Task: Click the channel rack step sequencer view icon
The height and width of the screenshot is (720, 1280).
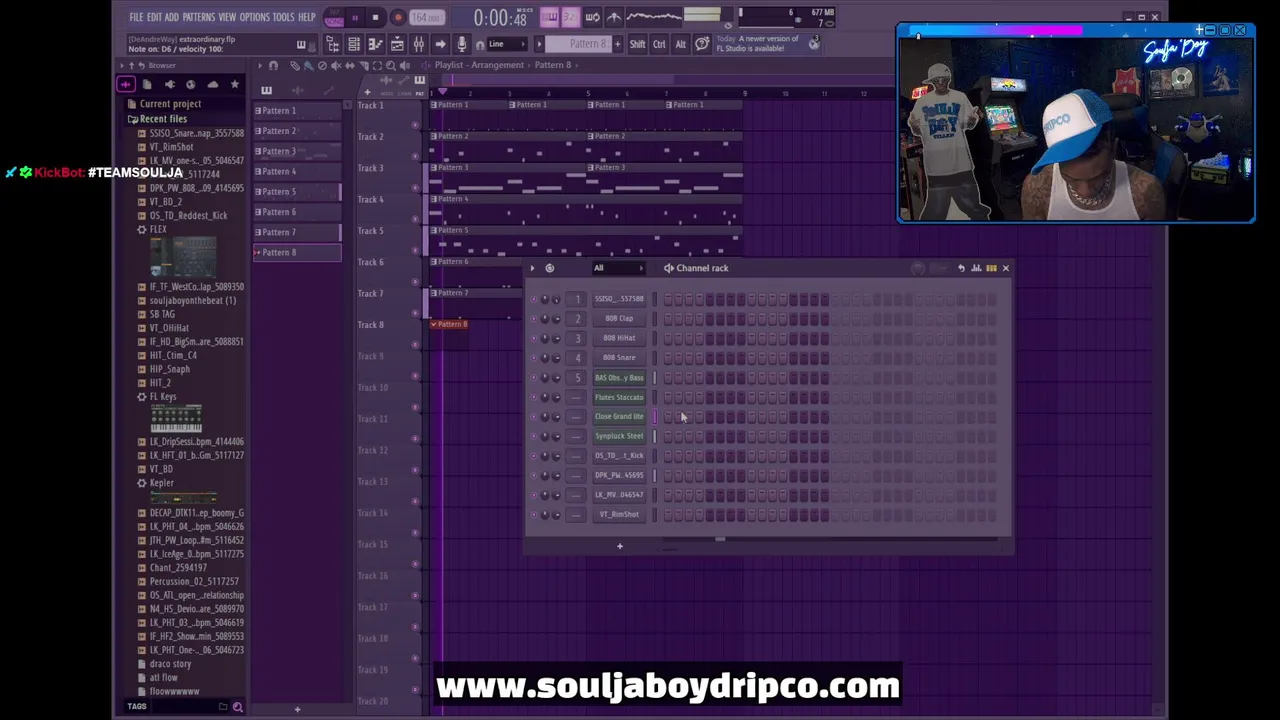Action: pyautogui.click(x=991, y=268)
